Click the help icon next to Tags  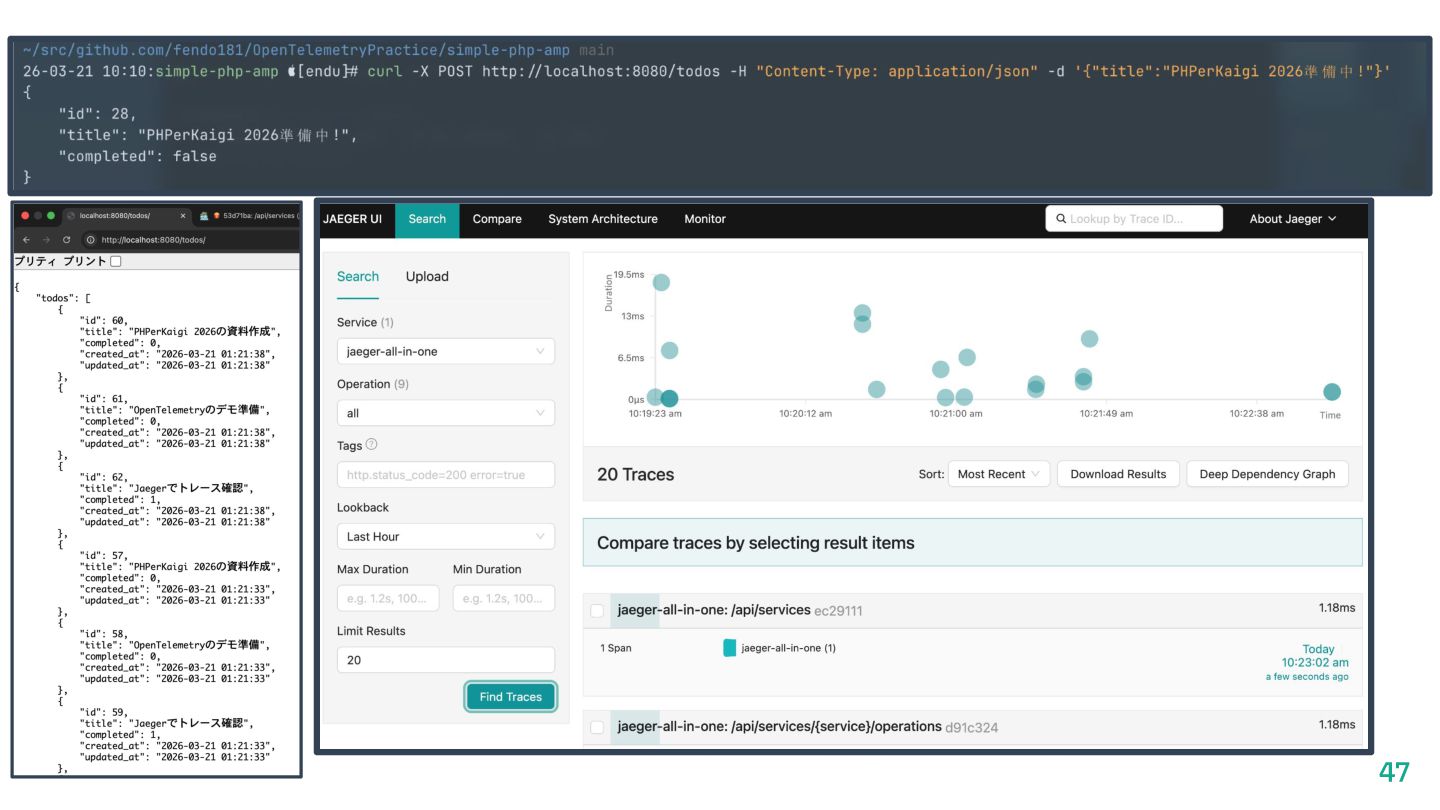(x=372, y=445)
